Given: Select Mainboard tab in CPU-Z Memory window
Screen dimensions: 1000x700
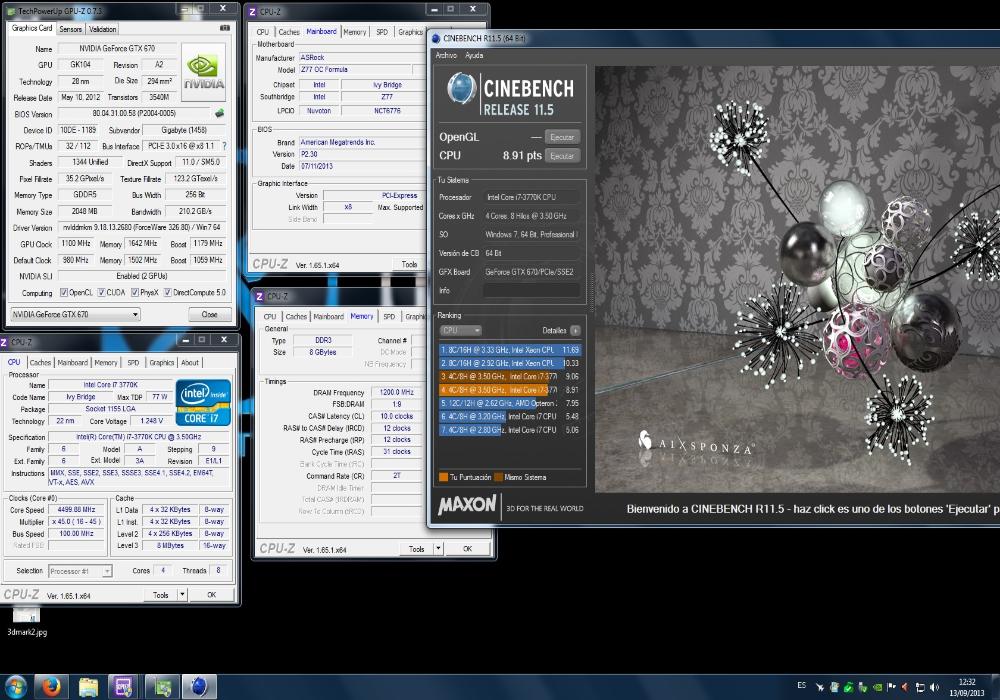Looking at the screenshot, I should 328,317.
